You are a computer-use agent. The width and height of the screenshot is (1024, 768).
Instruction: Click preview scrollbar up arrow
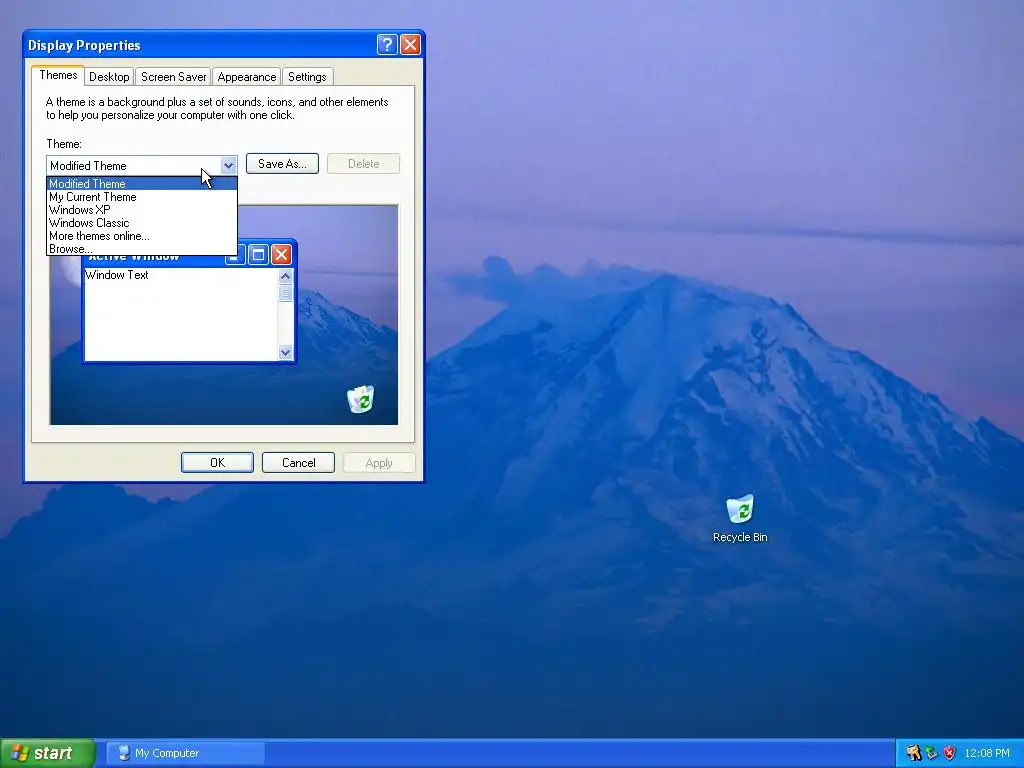(285, 276)
